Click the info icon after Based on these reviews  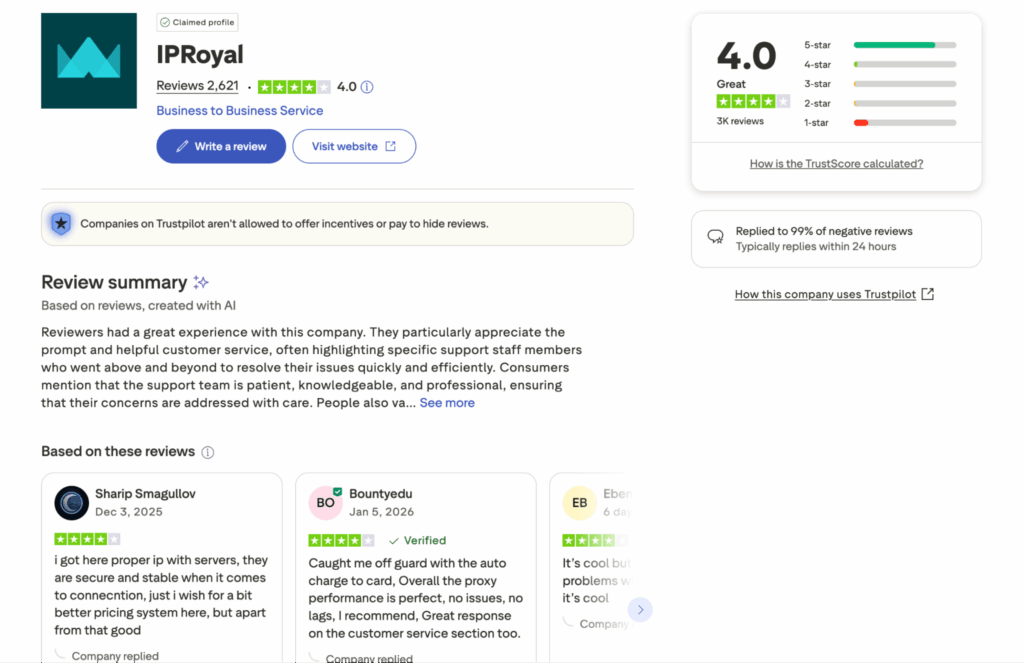(207, 452)
